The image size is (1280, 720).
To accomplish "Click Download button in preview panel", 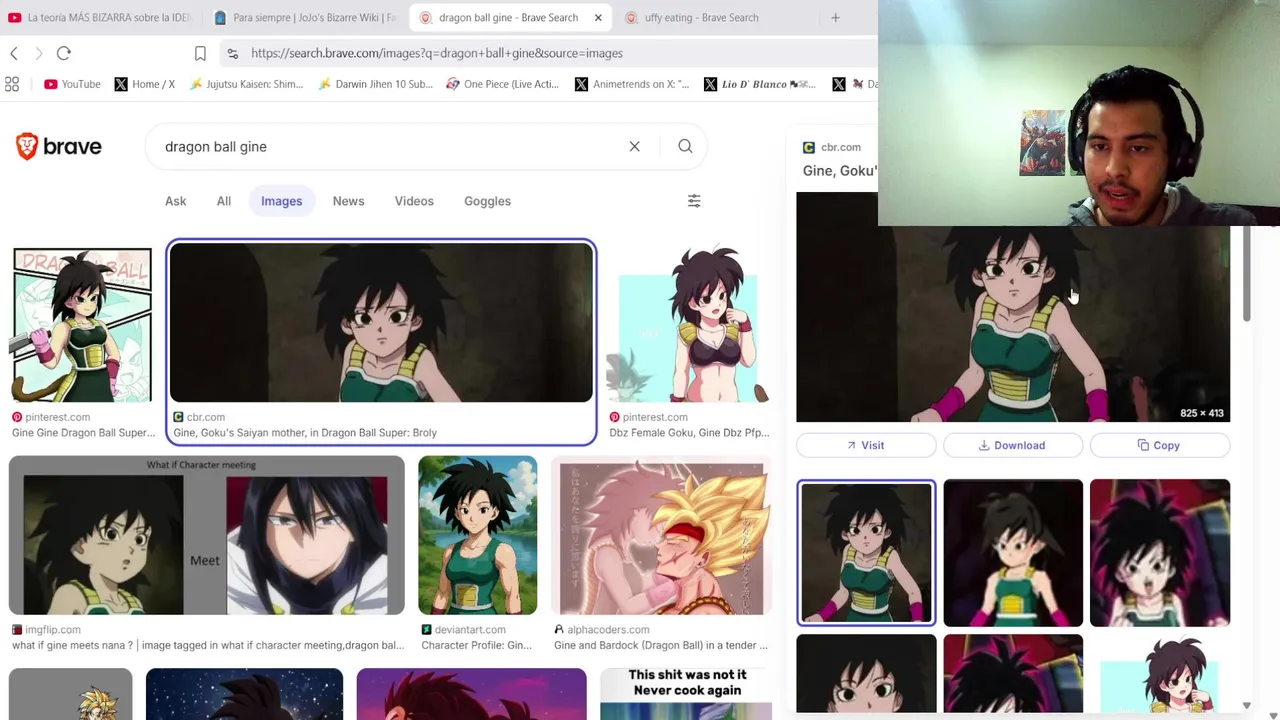I will 1013,445.
